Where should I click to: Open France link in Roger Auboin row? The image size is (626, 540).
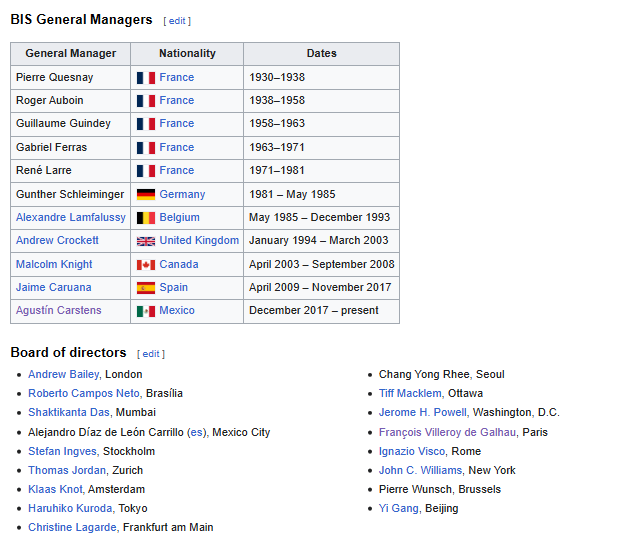(x=176, y=100)
